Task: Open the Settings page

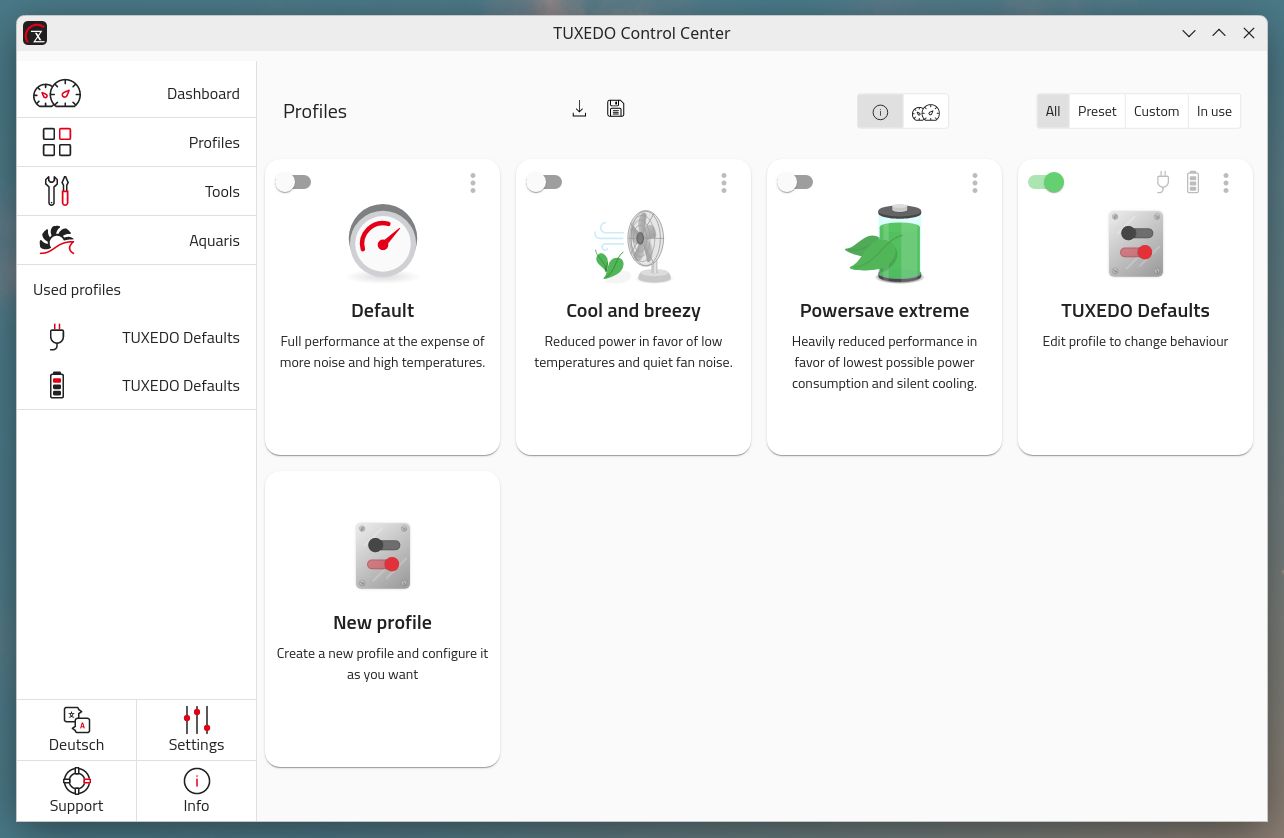Action: pyautogui.click(x=196, y=730)
